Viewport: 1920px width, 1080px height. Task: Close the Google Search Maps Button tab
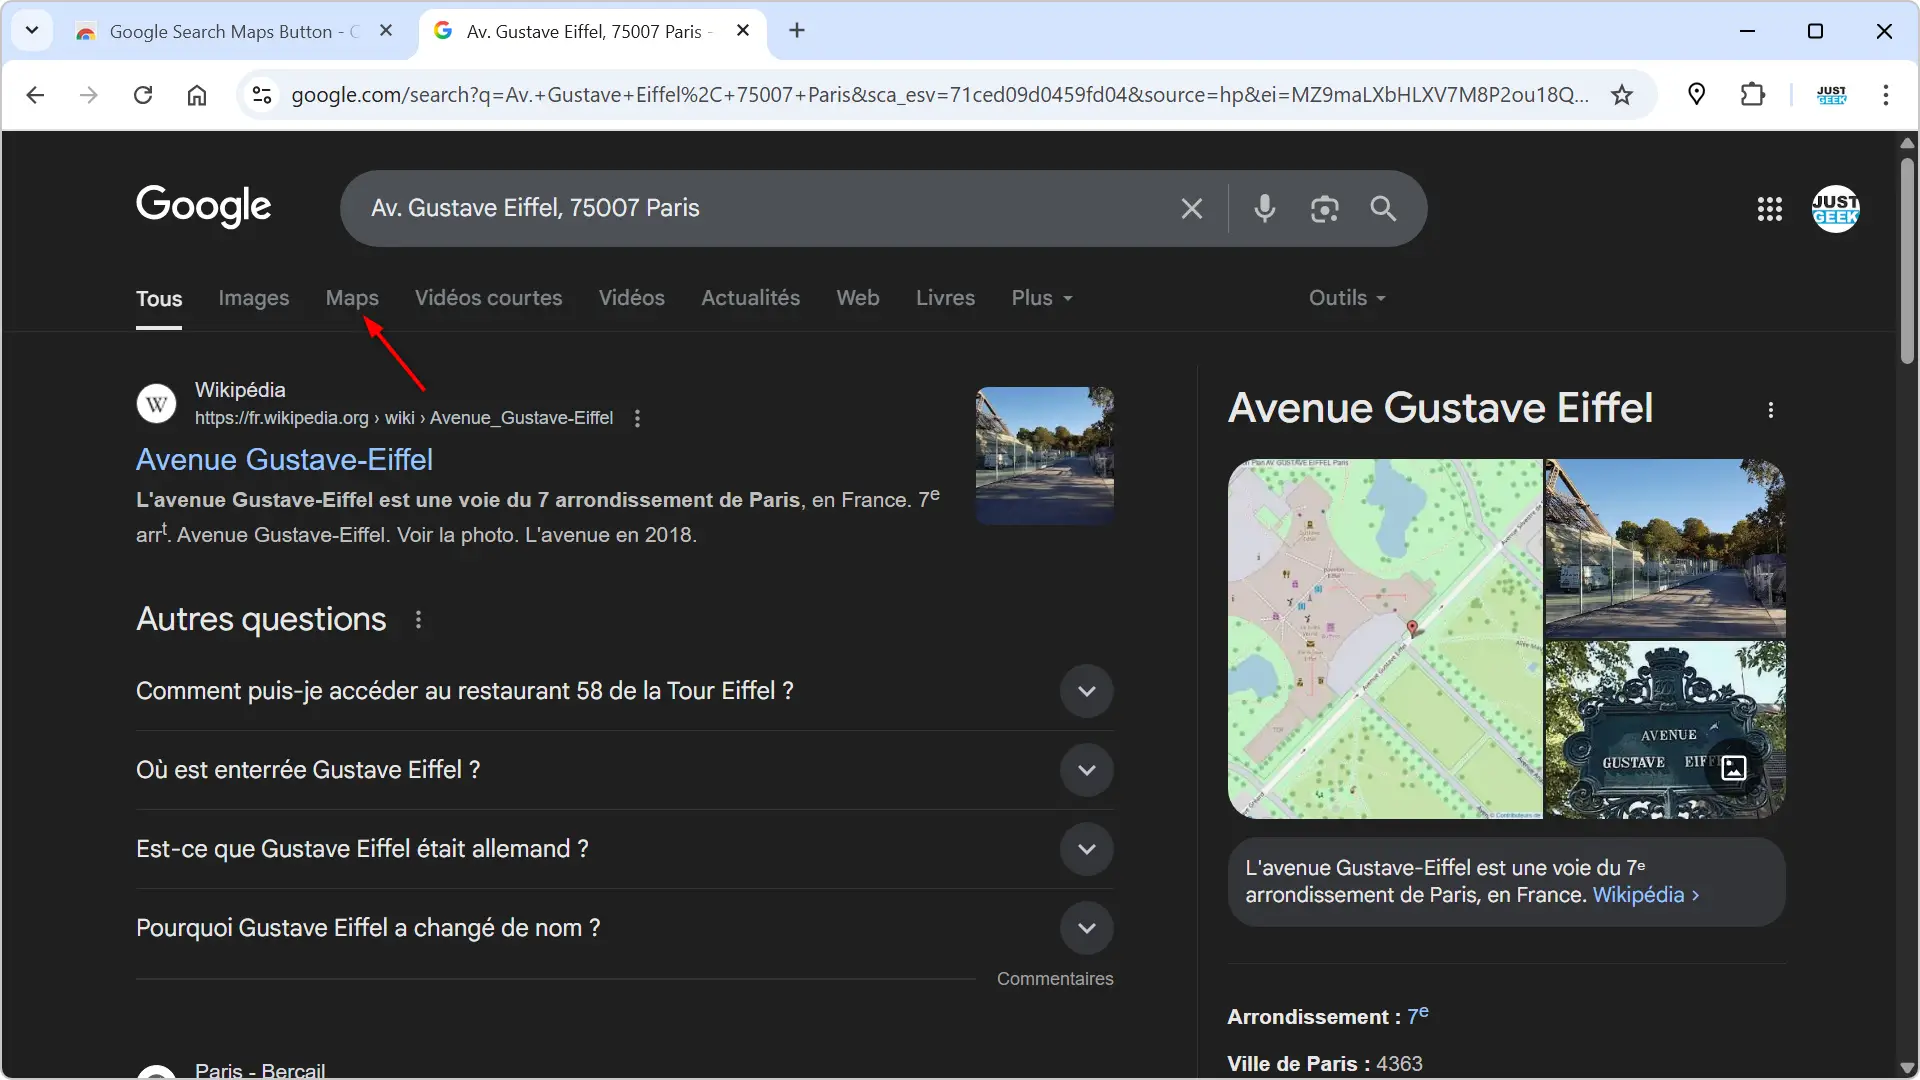[386, 31]
